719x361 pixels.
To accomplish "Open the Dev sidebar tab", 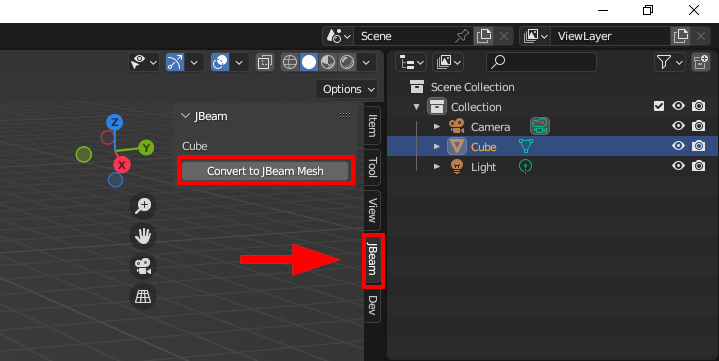I will (372, 305).
